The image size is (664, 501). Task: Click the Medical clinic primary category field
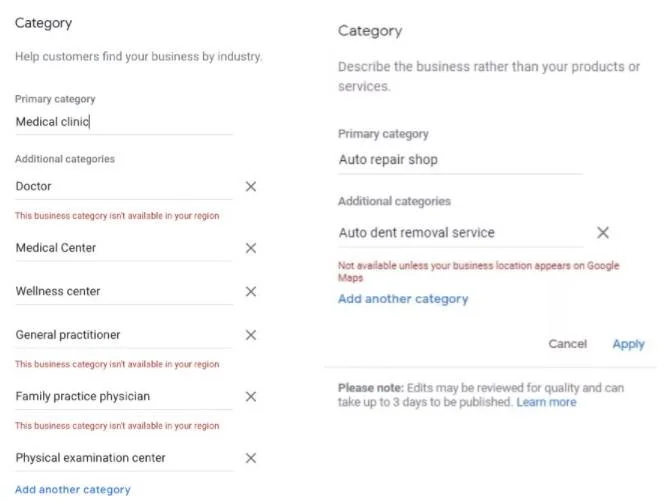pyautogui.click(x=123, y=122)
